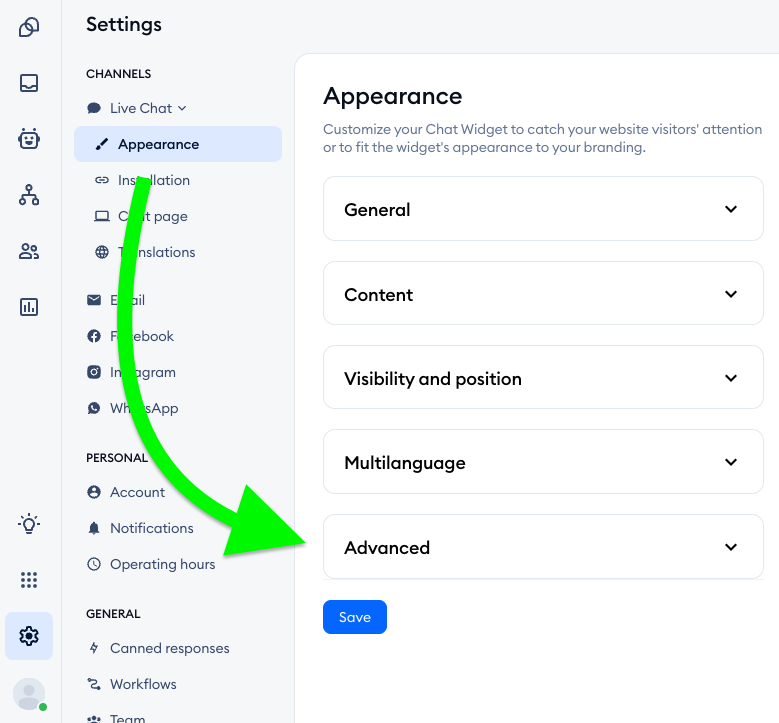The height and width of the screenshot is (723, 779).
Task: Select Translations in settings sidebar
Action: (156, 252)
